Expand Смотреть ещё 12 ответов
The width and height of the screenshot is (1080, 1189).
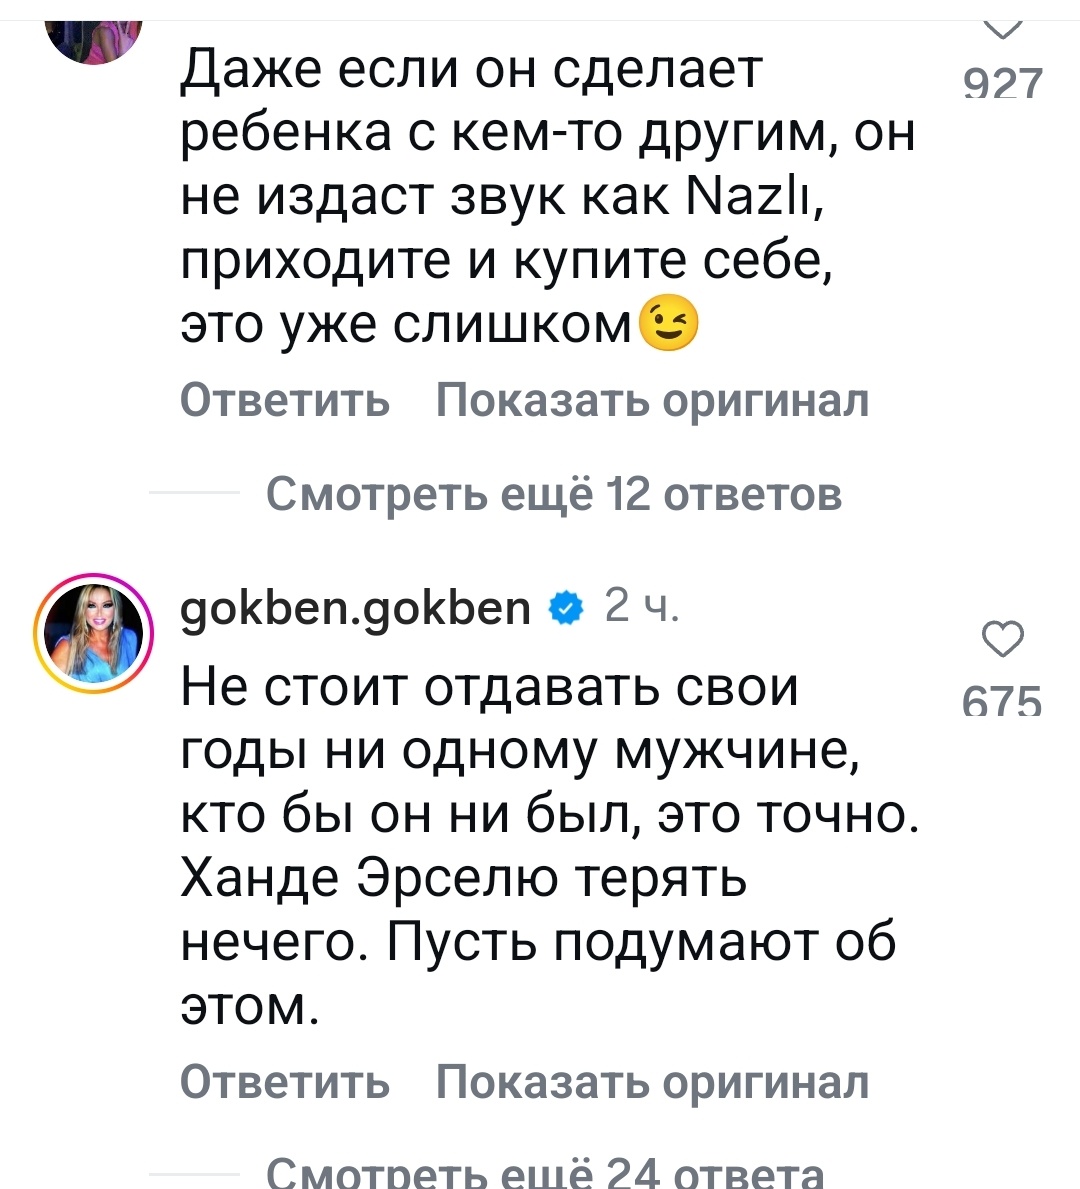coord(553,493)
